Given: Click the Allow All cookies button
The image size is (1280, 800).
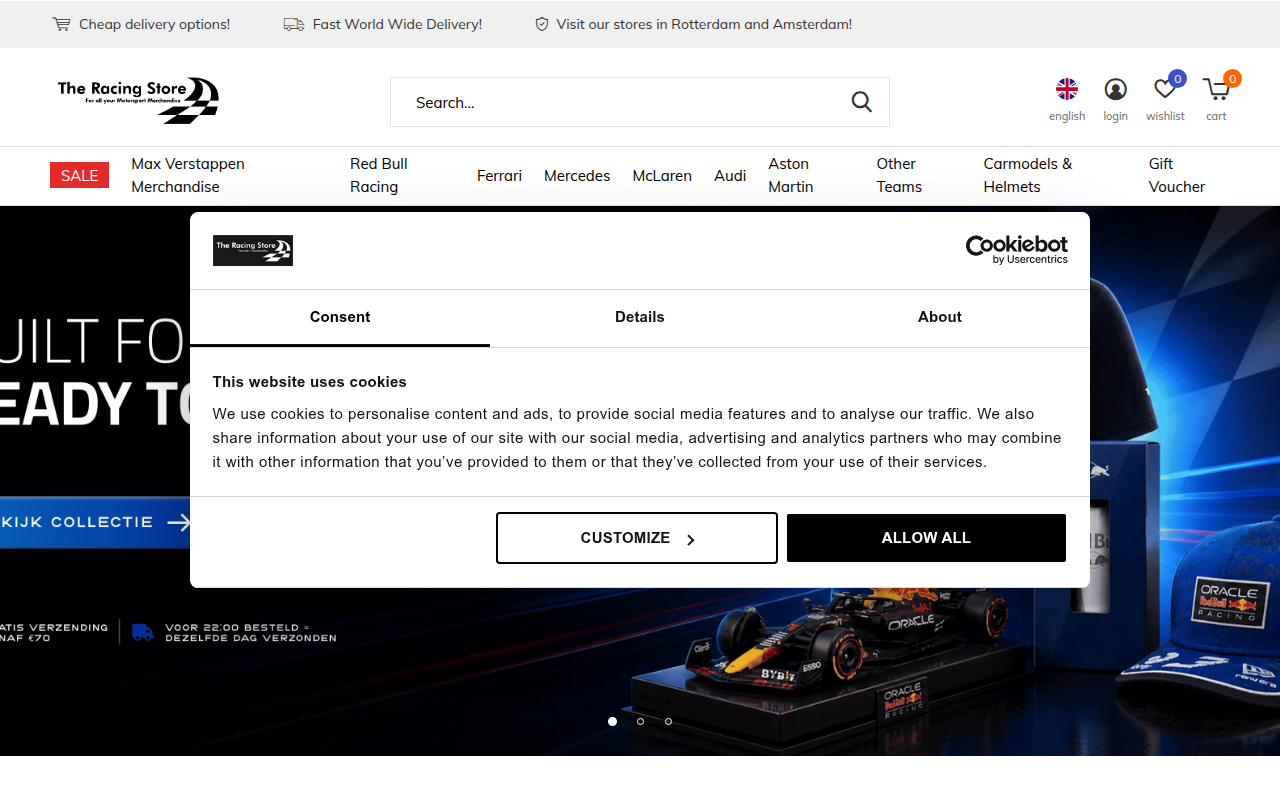Looking at the screenshot, I should click(x=926, y=538).
